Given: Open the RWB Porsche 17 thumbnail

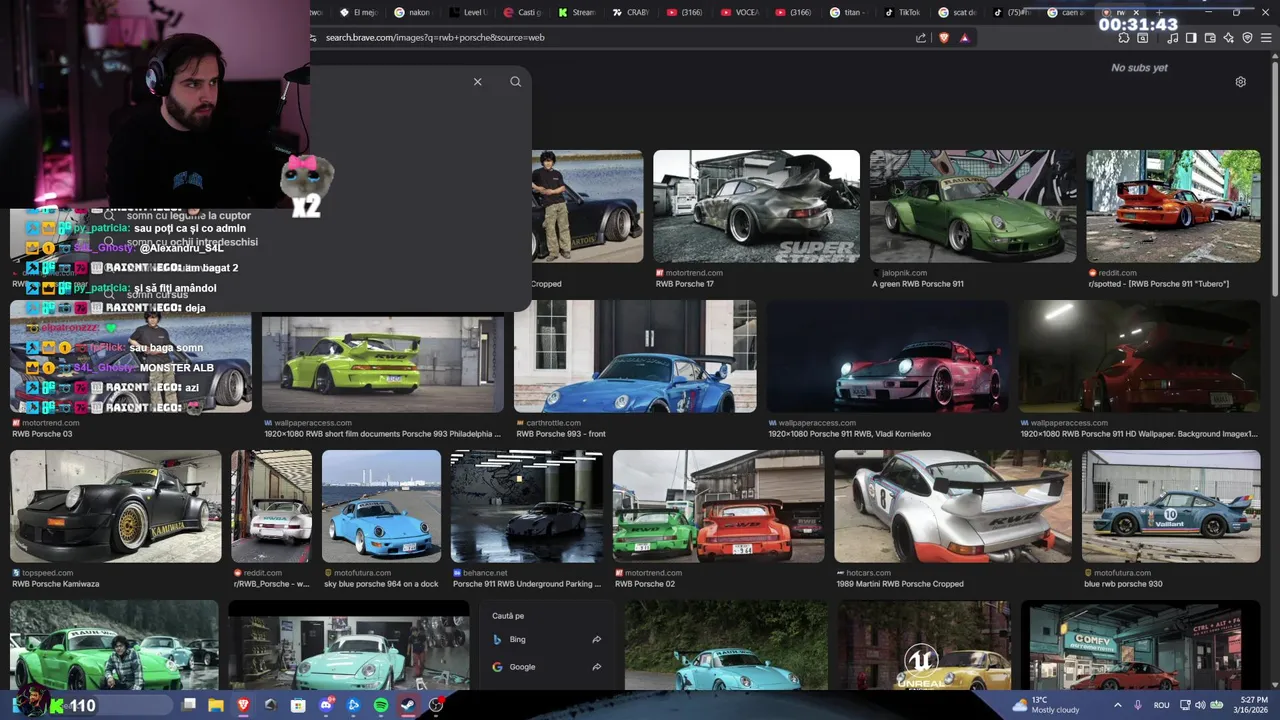Looking at the screenshot, I should 756,207.
